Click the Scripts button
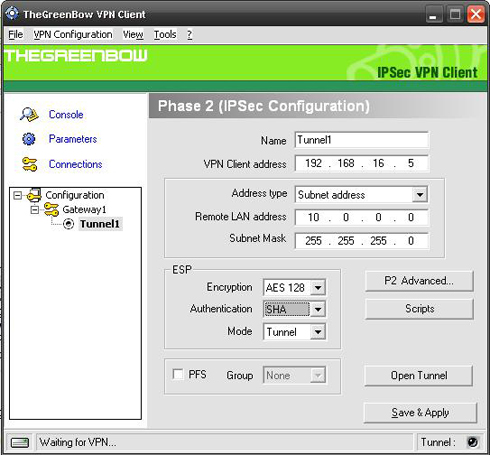This screenshot has height=455, width=490. (x=419, y=309)
